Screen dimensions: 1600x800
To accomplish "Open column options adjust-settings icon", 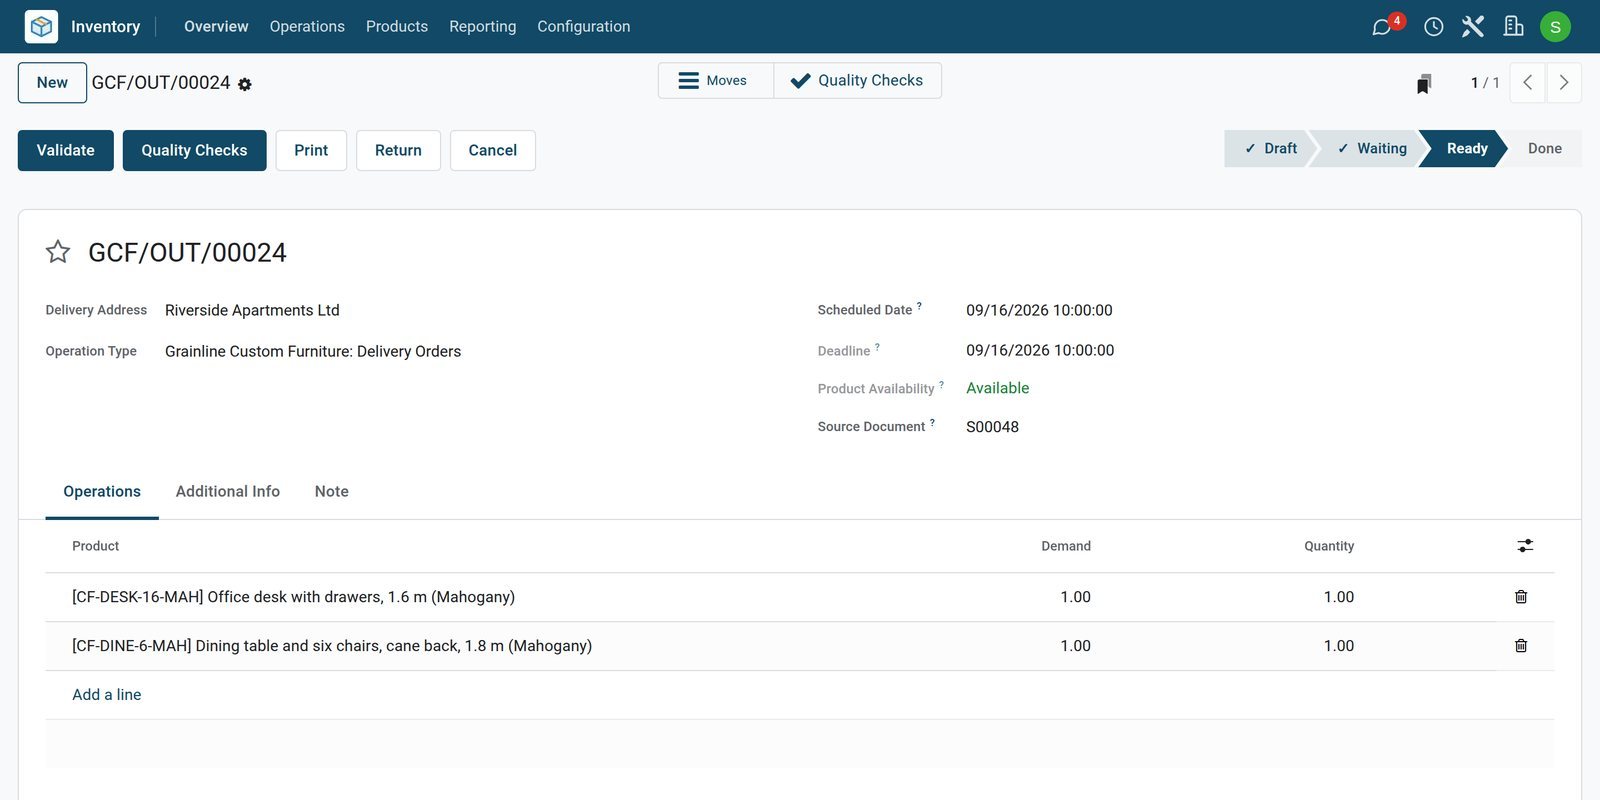I will point(1525,546).
